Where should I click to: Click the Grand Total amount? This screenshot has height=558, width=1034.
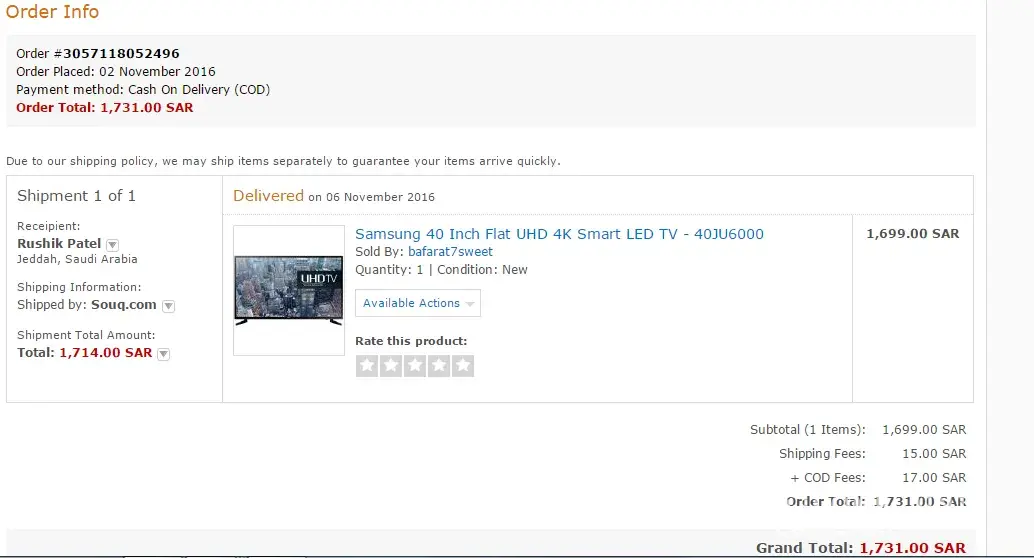click(x=913, y=547)
